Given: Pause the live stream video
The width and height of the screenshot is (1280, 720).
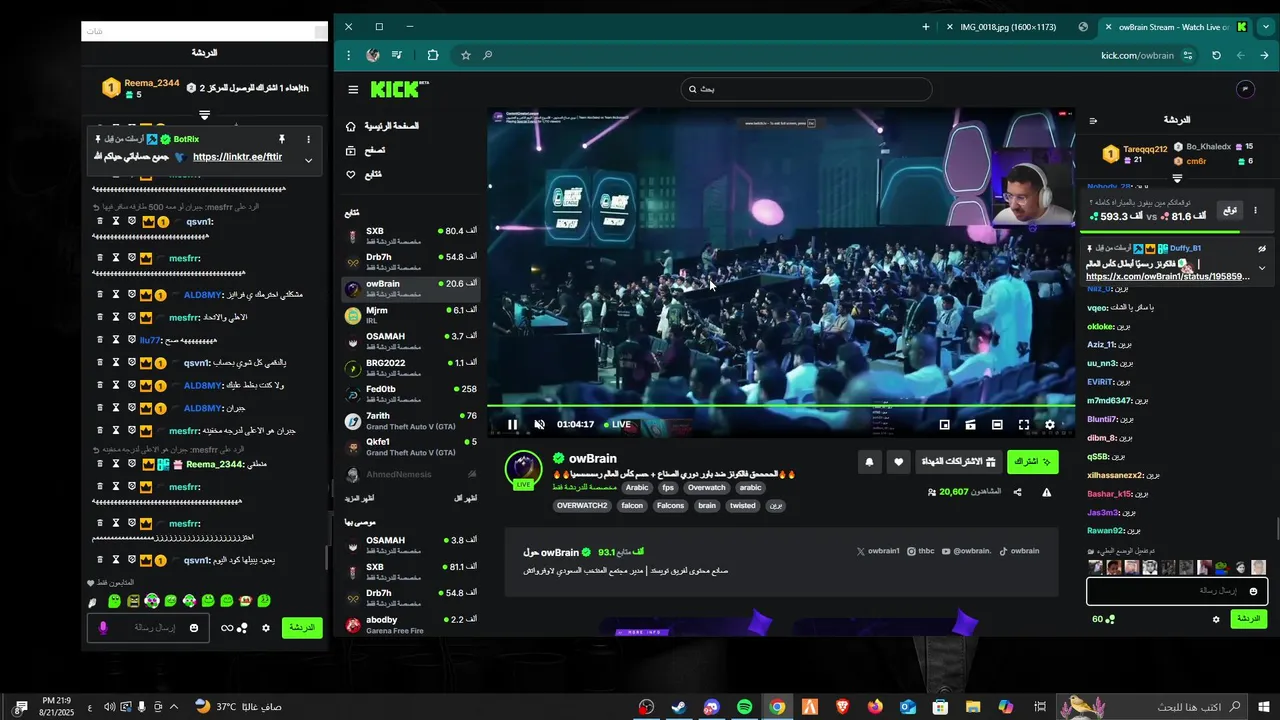Looking at the screenshot, I should (512, 424).
